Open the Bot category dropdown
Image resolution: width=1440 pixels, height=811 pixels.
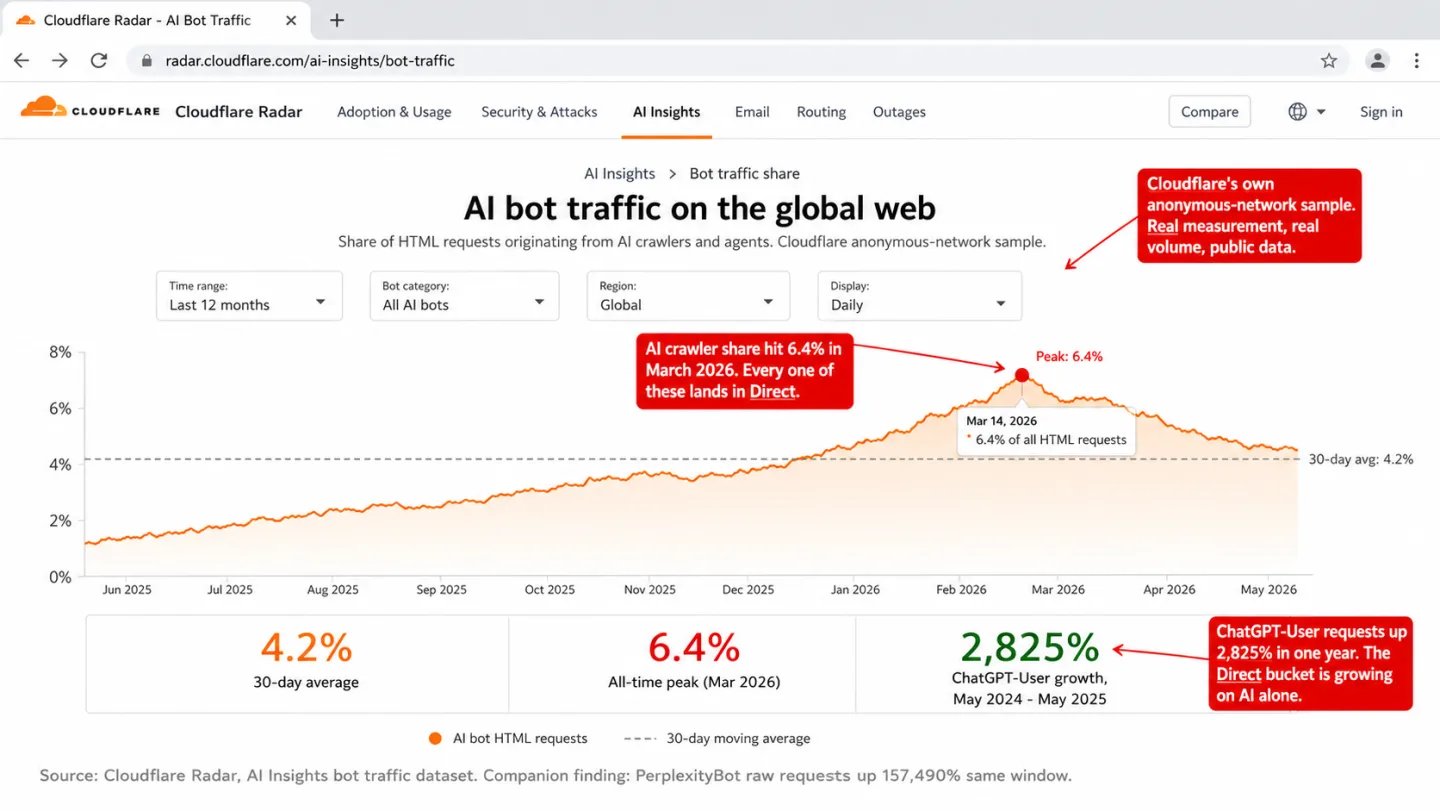tap(464, 296)
